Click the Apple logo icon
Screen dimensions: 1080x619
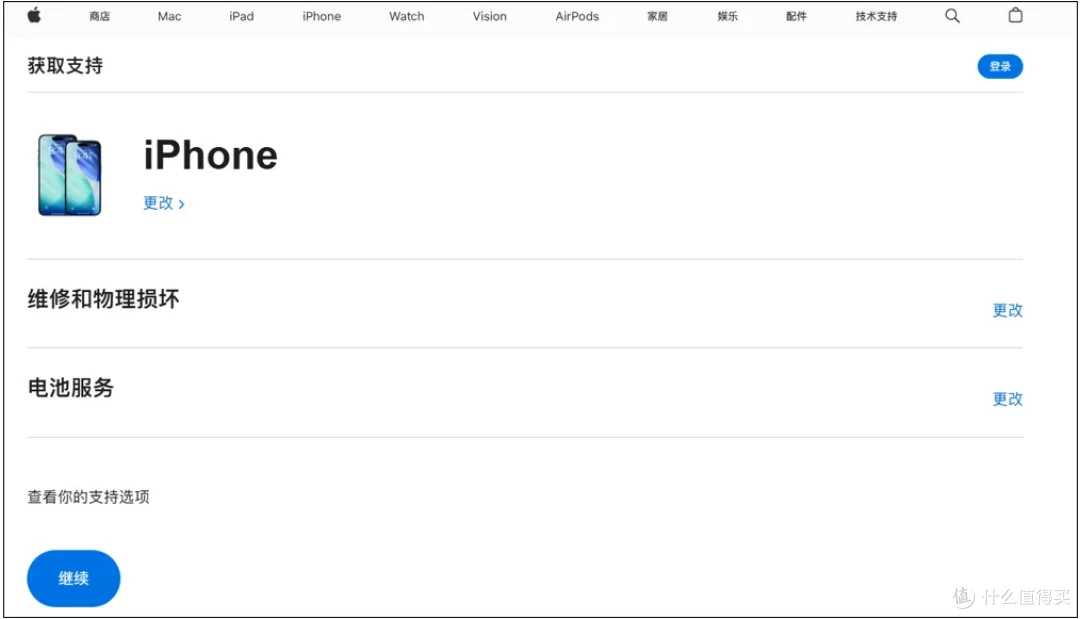(34, 15)
